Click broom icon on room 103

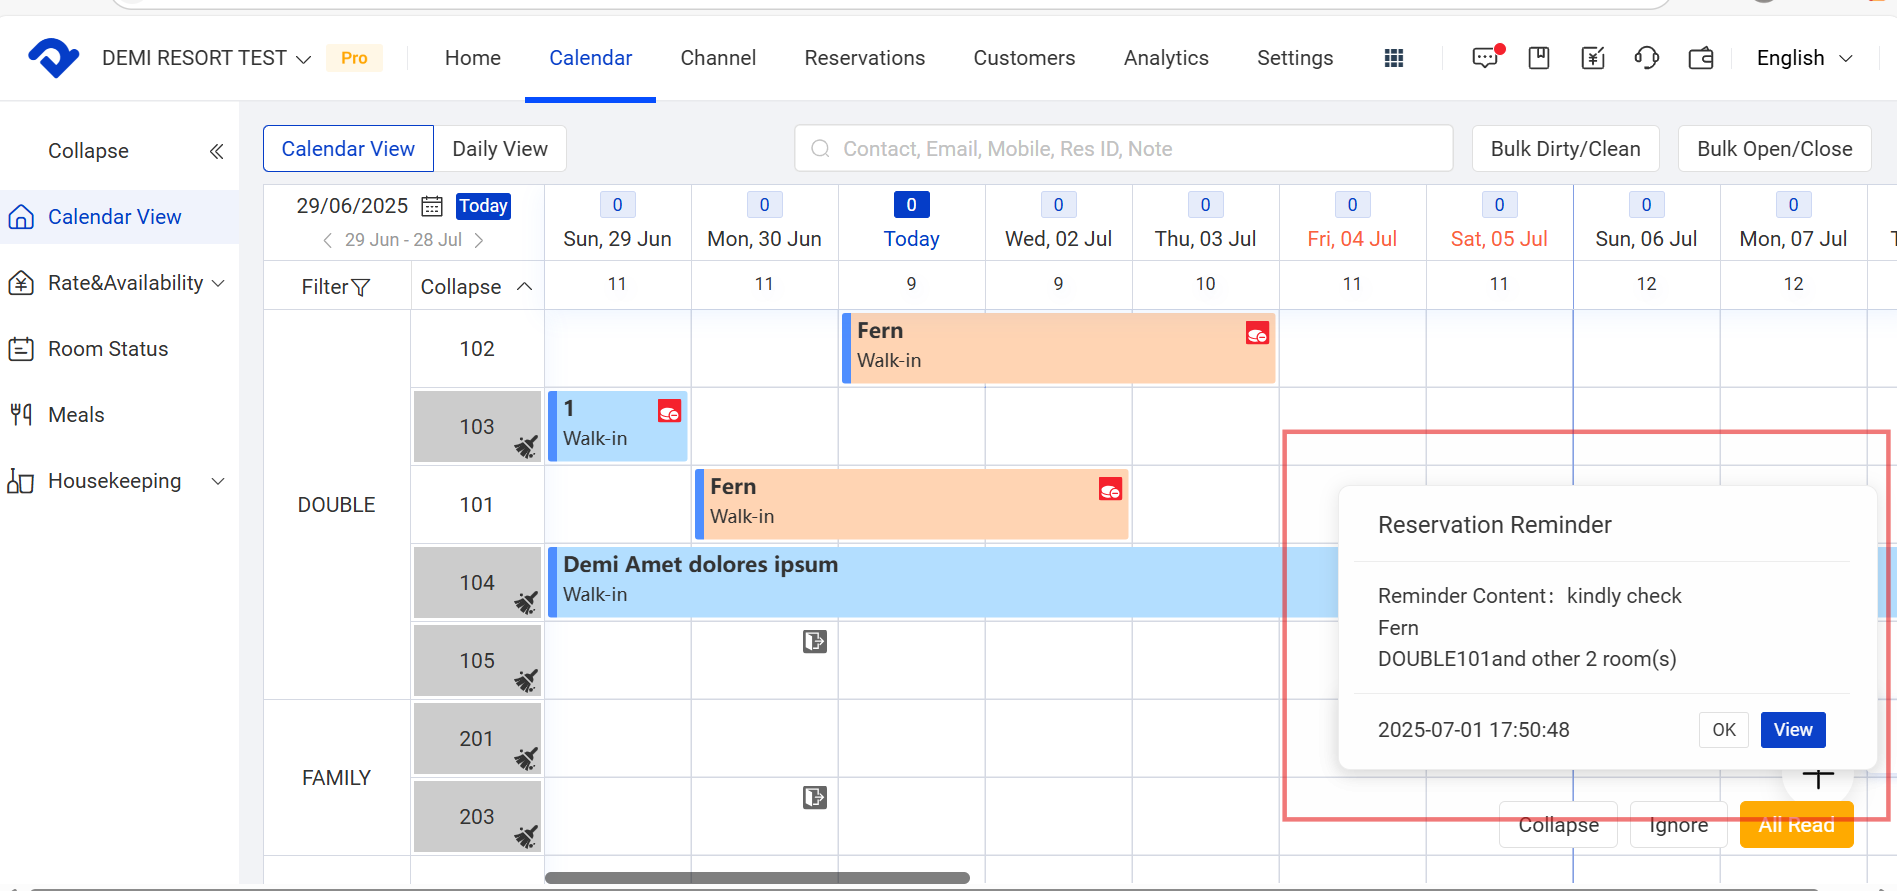(x=526, y=446)
